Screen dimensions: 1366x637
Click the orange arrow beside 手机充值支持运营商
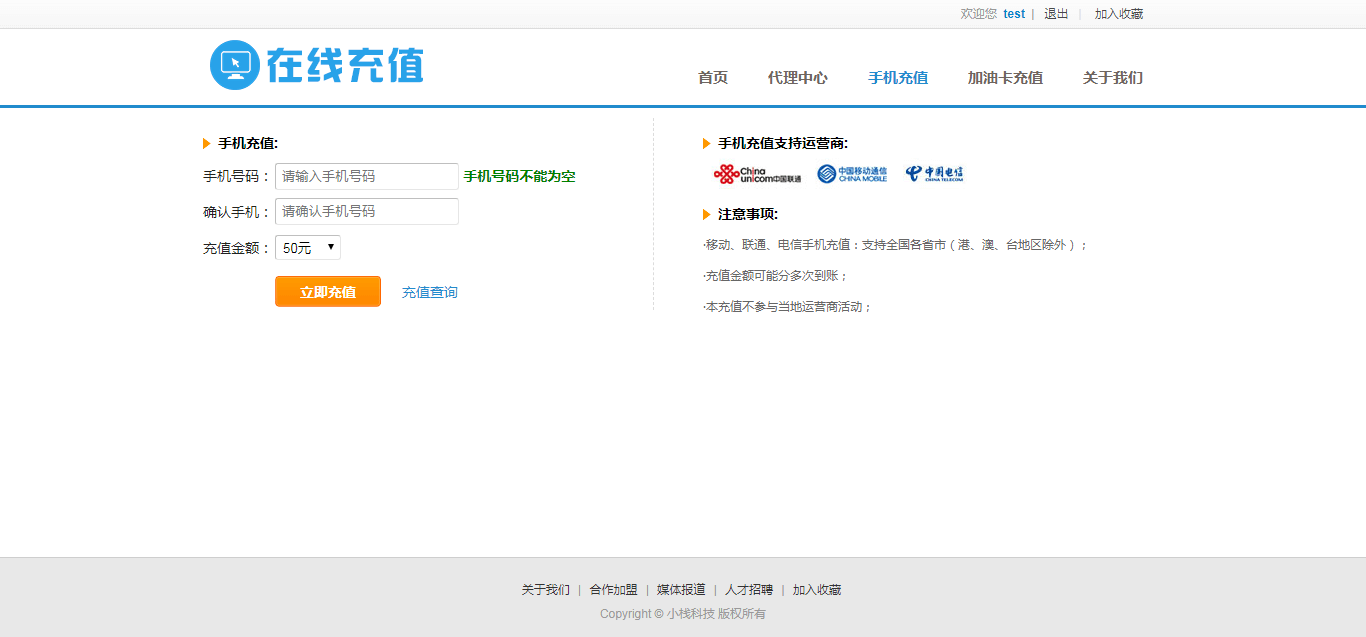pos(707,144)
